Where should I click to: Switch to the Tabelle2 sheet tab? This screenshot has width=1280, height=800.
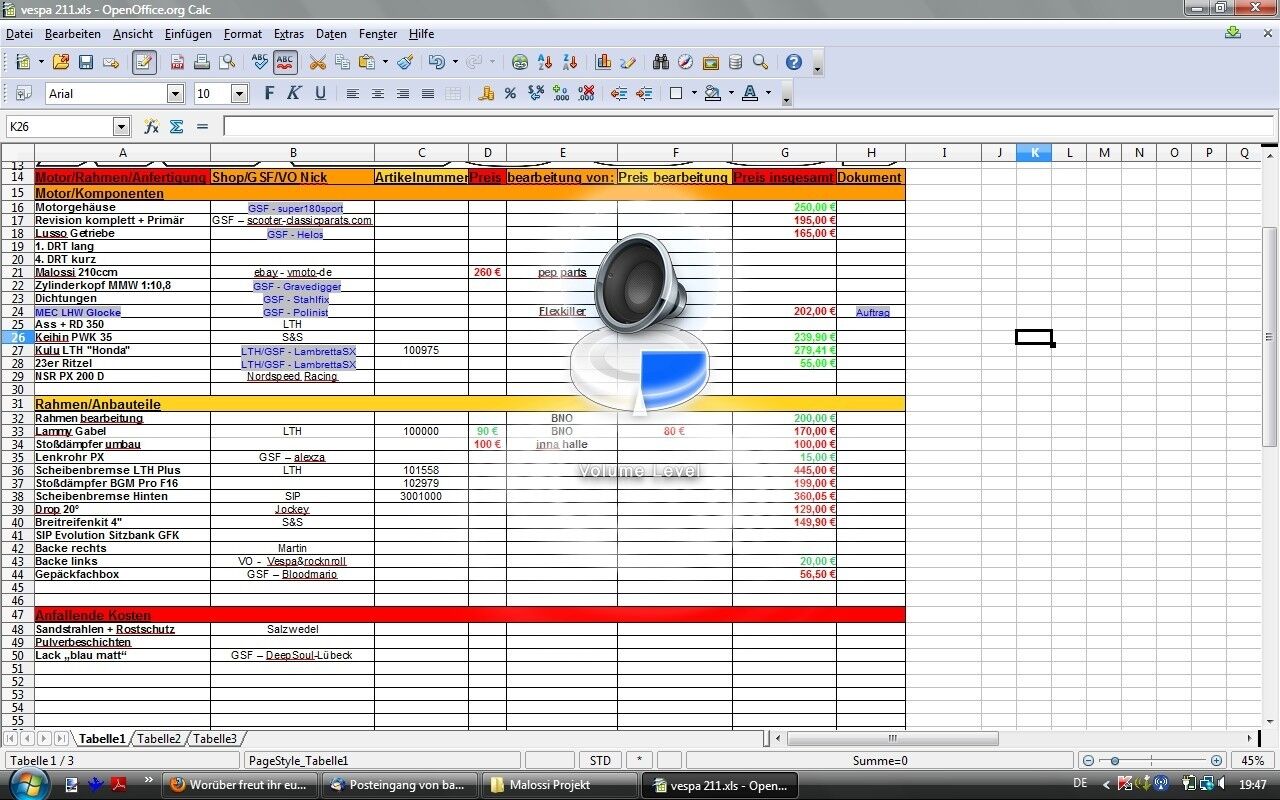tap(159, 739)
